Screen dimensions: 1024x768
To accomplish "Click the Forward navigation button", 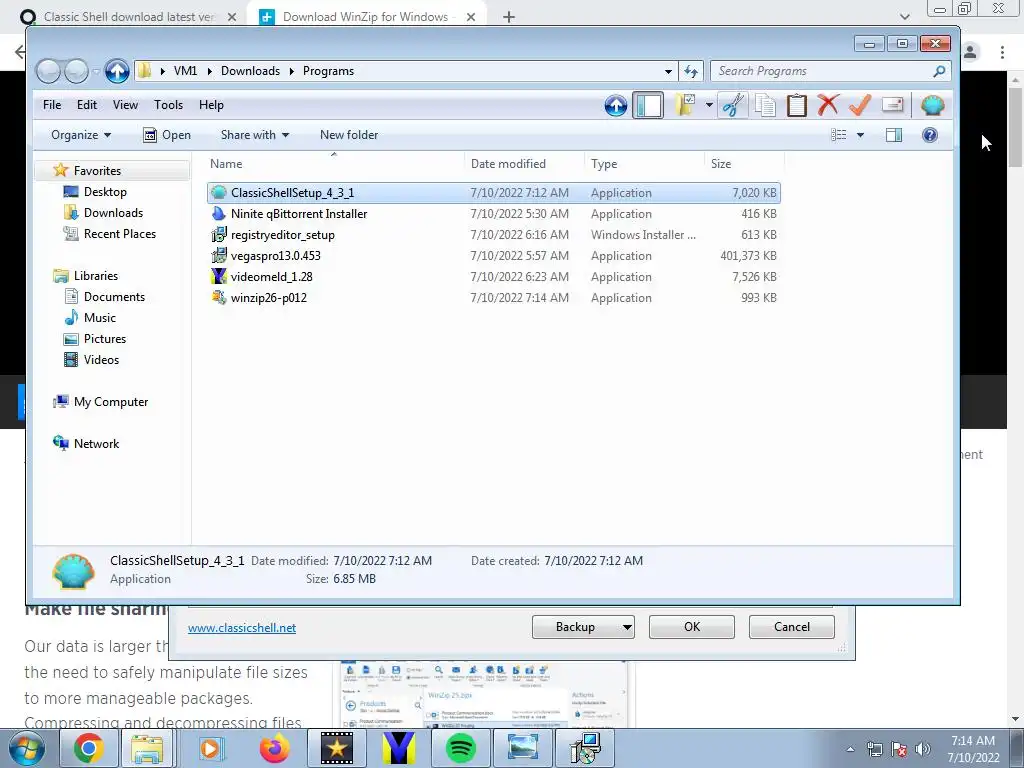I will pyautogui.click(x=76, y=71).
